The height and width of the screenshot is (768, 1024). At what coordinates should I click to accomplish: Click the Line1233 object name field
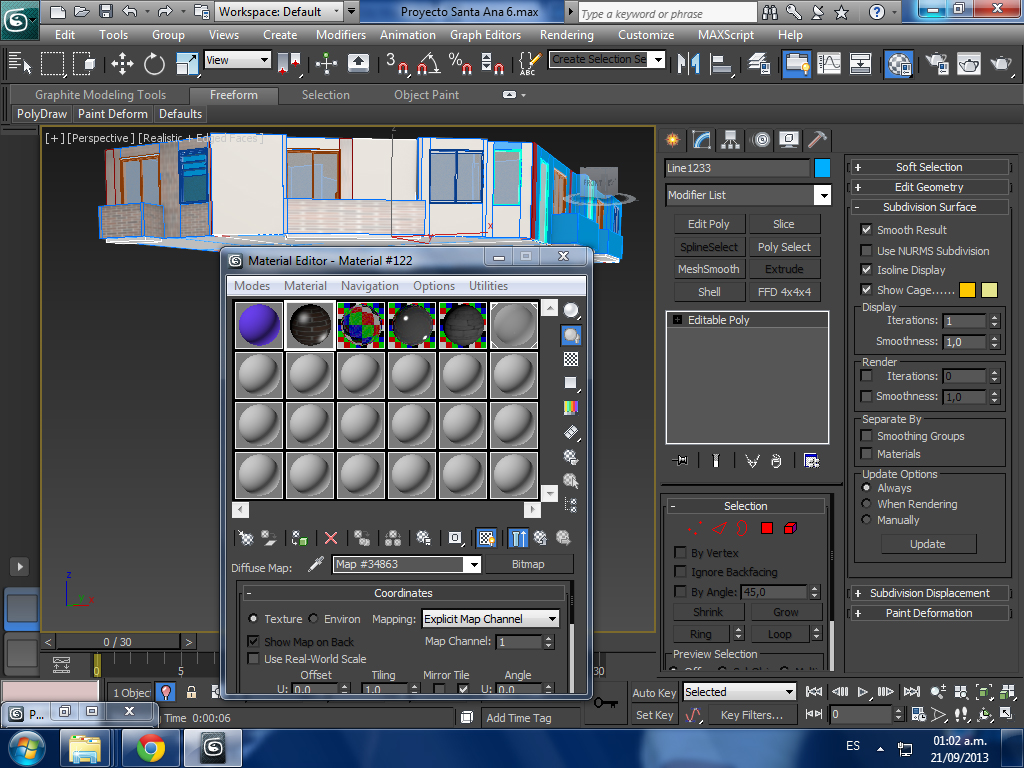737,168
